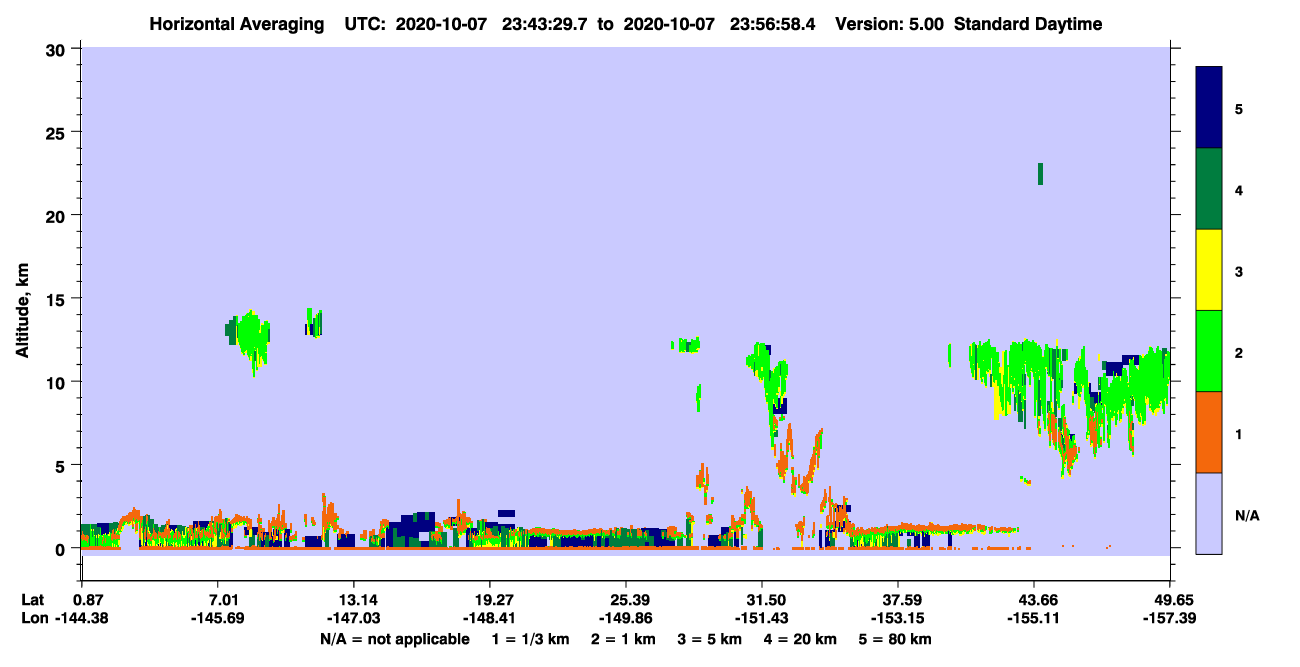1300x667 pixels.
Task: Click the longitude value -155.11
Action: point(1034,619)
